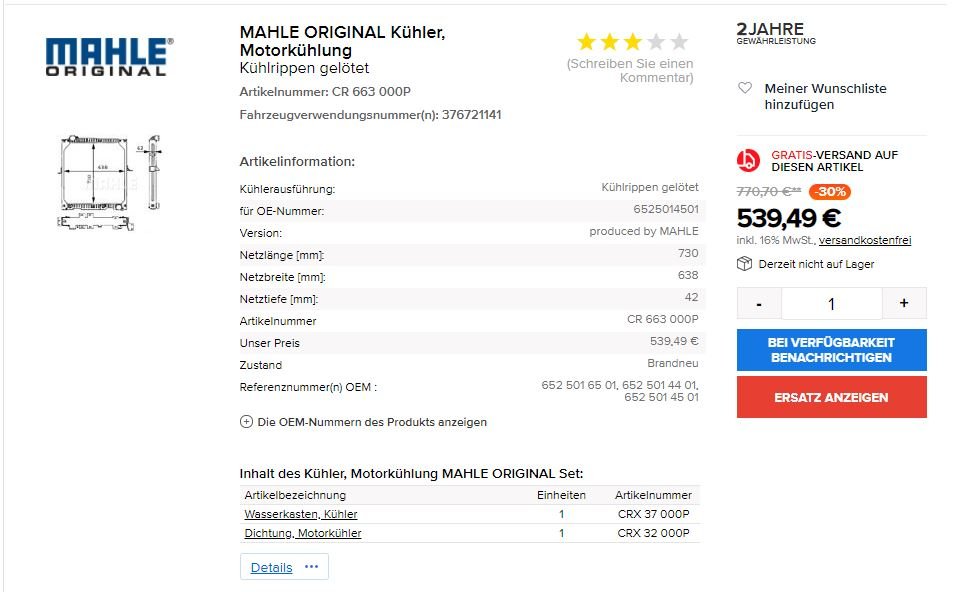Click the plus circle icon for OEM numbers
This screenshot has width=955, height=592.
tap(246, 421)
